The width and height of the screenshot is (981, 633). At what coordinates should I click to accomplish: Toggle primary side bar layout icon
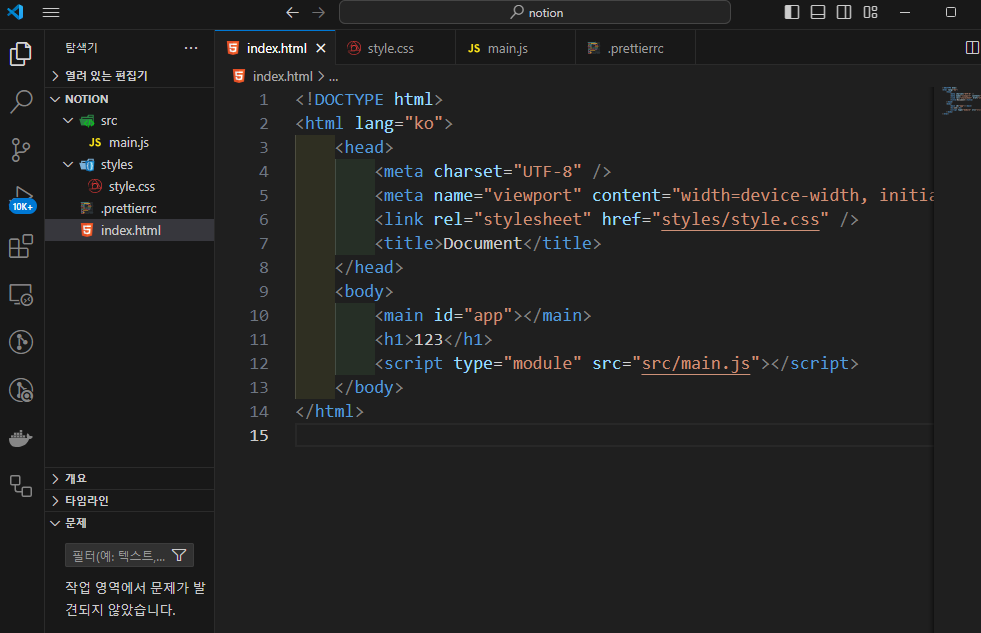791,12
